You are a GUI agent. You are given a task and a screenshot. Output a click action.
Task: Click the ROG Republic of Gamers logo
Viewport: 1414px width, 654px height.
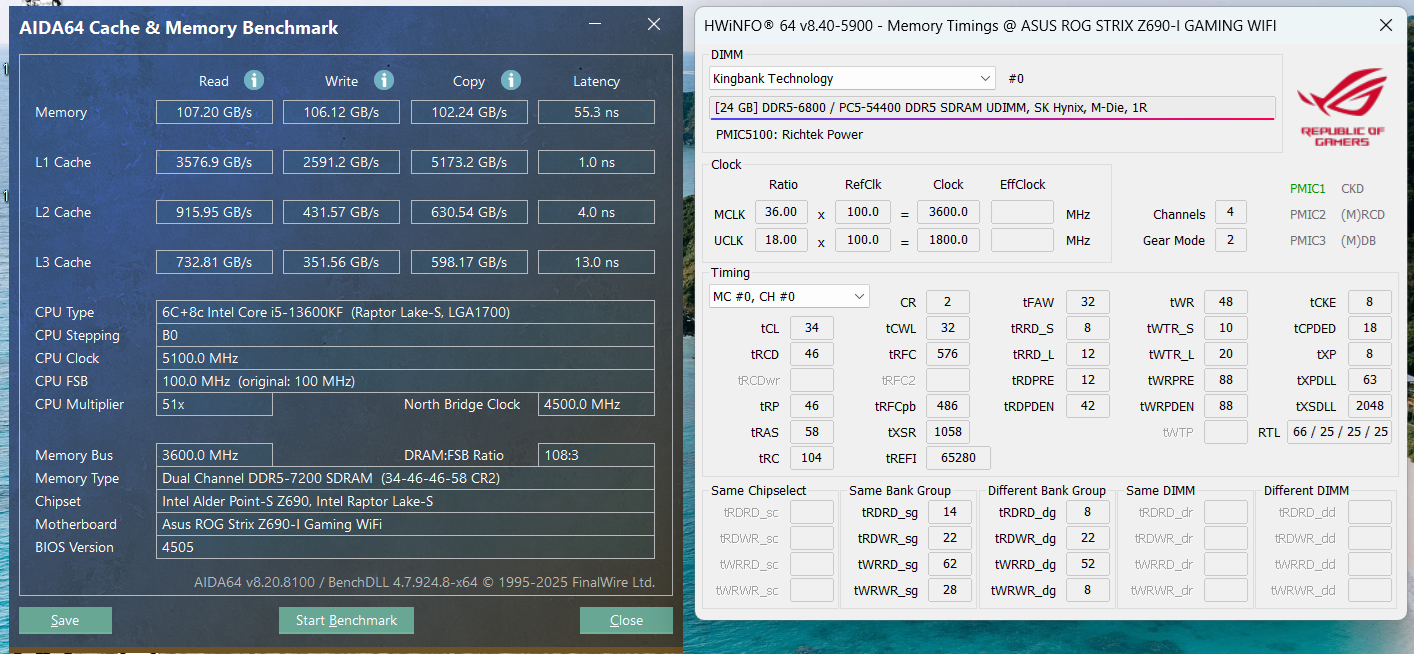[x=1341, y=107]
